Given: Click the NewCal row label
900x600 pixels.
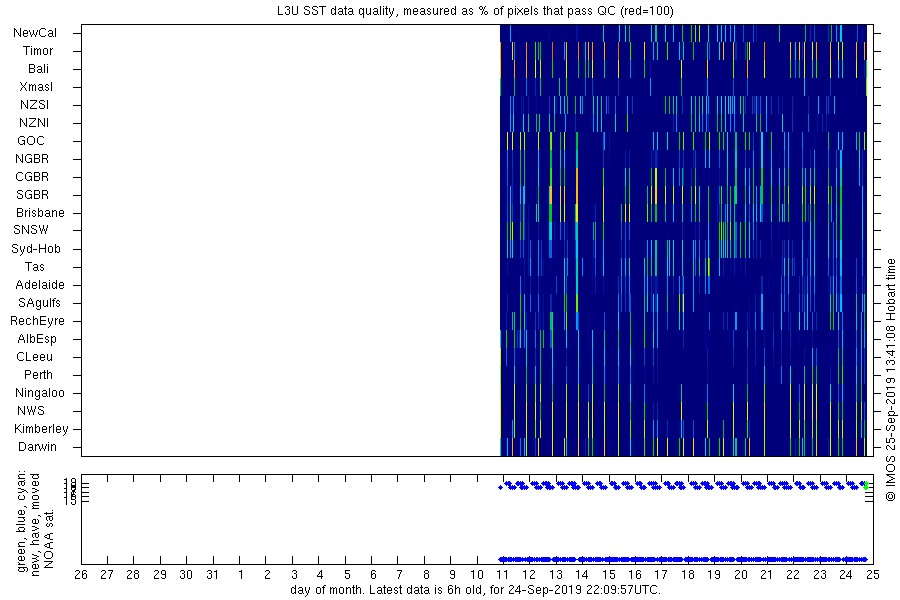Looking at the screenshot, I should click(35, 33).
